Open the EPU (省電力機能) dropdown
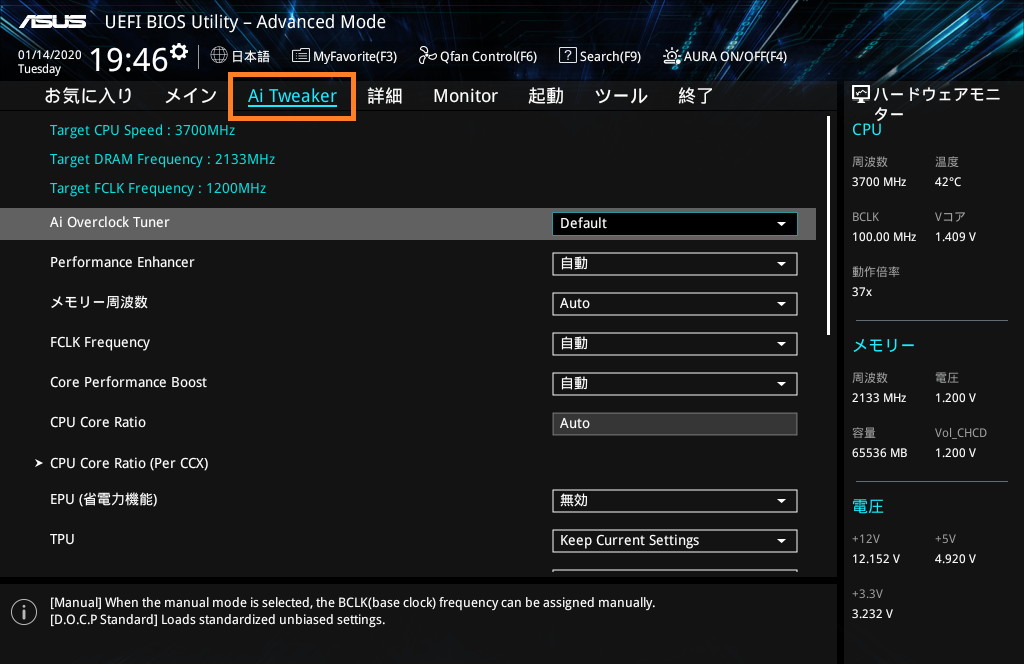Image resolution: width=1024 pixels, height=664 pixels. 675,501
